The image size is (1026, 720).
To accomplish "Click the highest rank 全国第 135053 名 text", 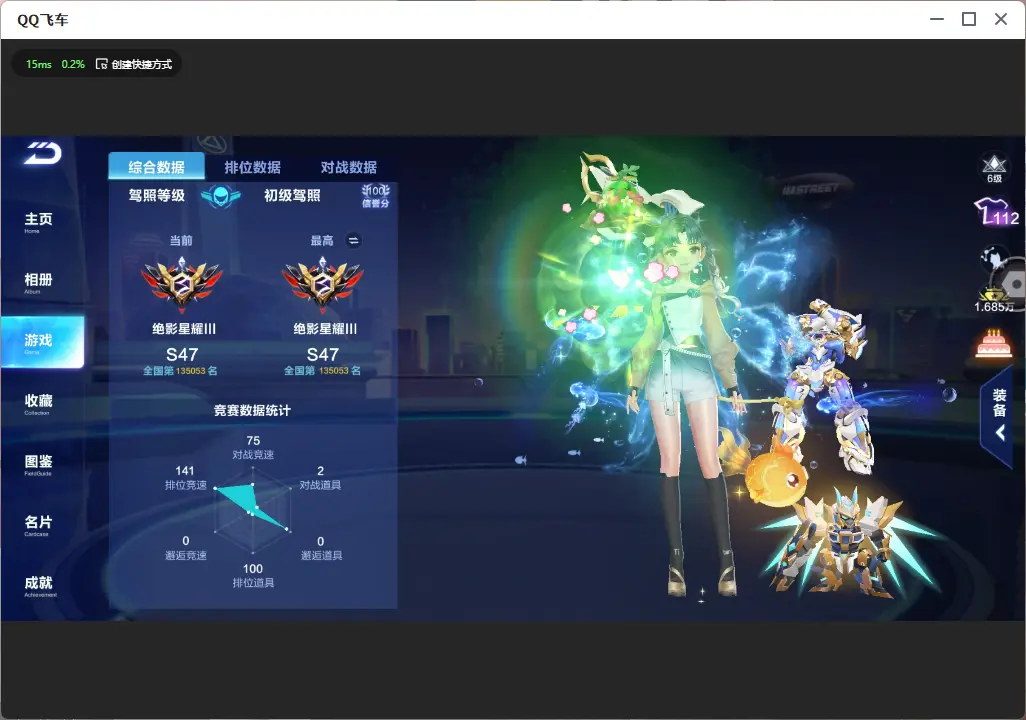I will pos(322,370).
